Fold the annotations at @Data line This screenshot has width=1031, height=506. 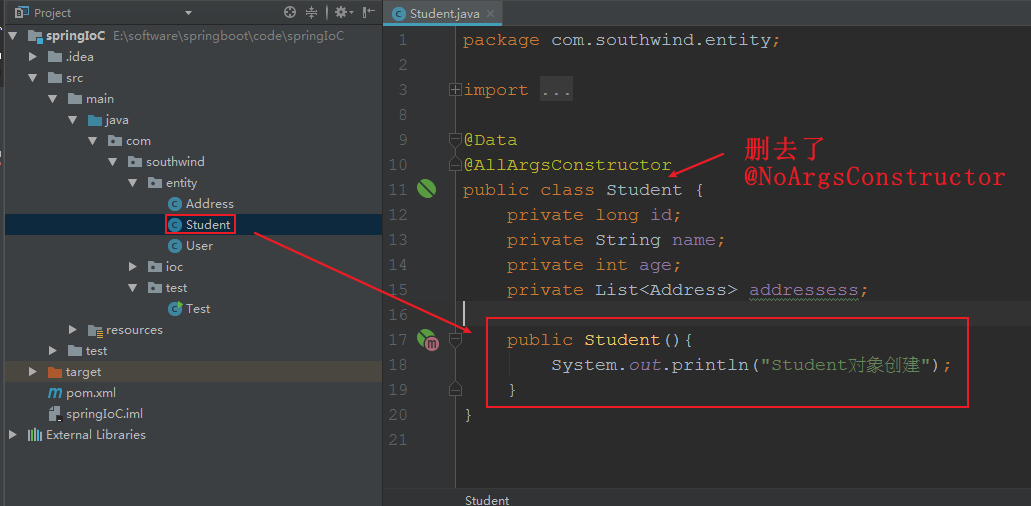pyautogui.click(x=455, y=139)
